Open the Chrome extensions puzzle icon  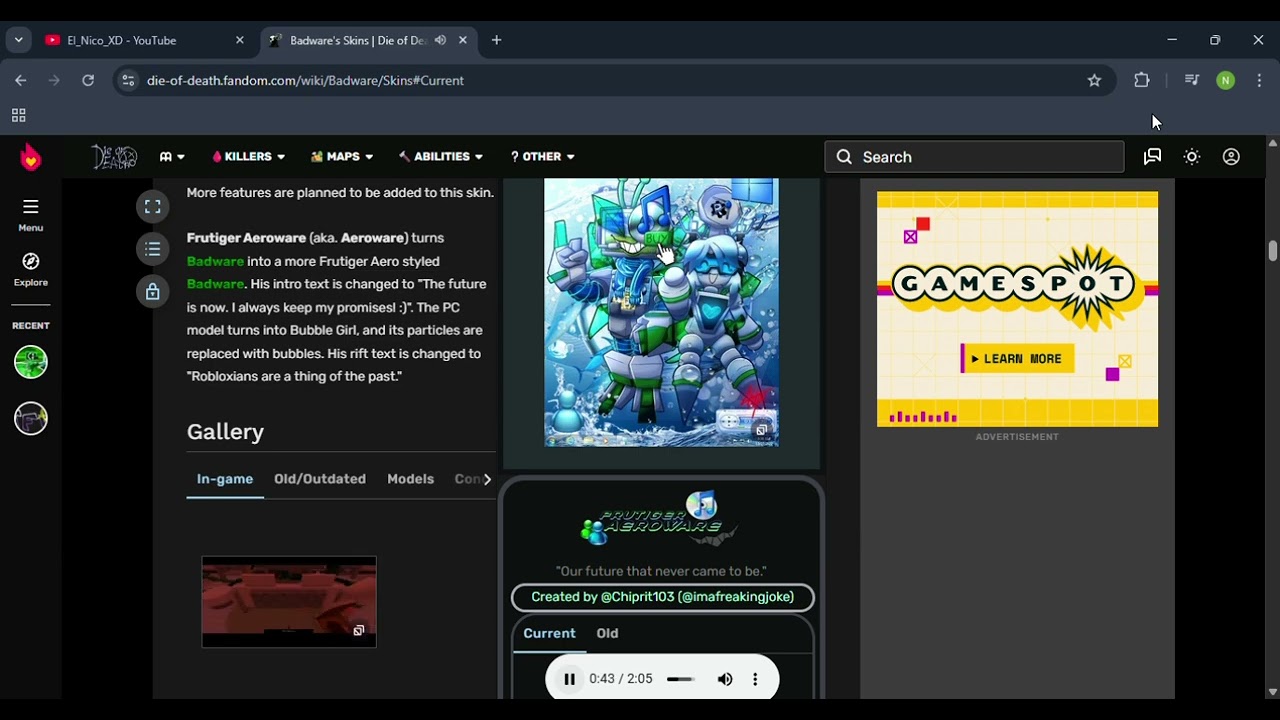tap(1142, 80)
